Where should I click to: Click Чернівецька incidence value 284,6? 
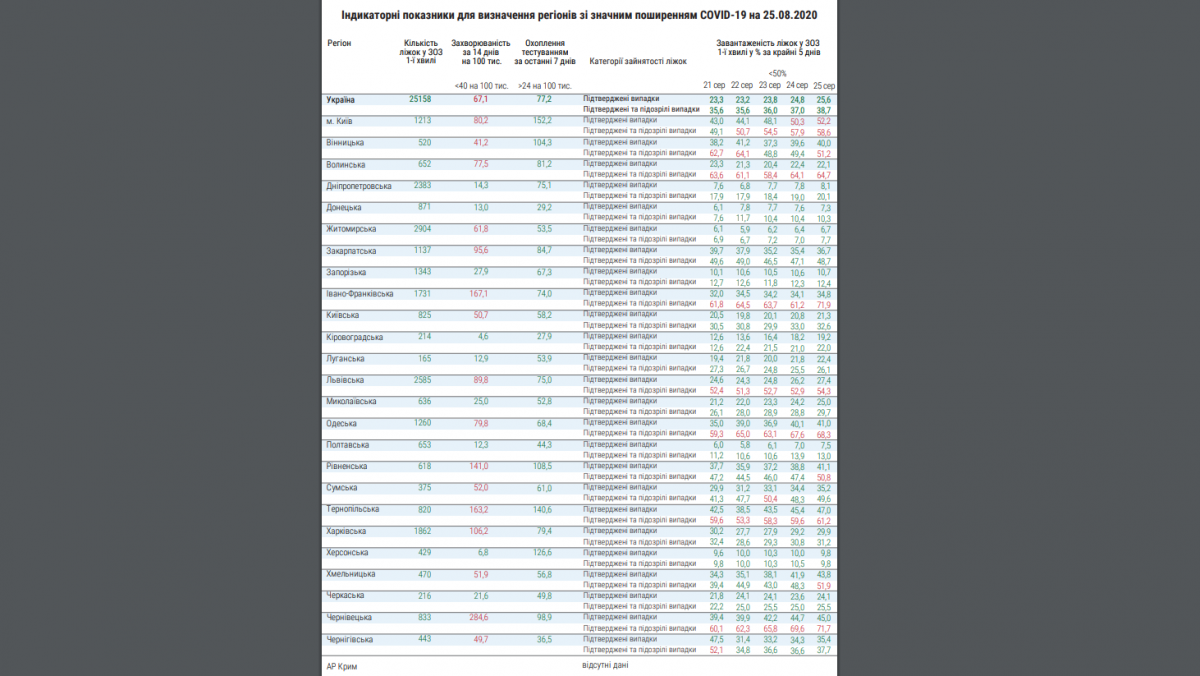click(480, 618)
